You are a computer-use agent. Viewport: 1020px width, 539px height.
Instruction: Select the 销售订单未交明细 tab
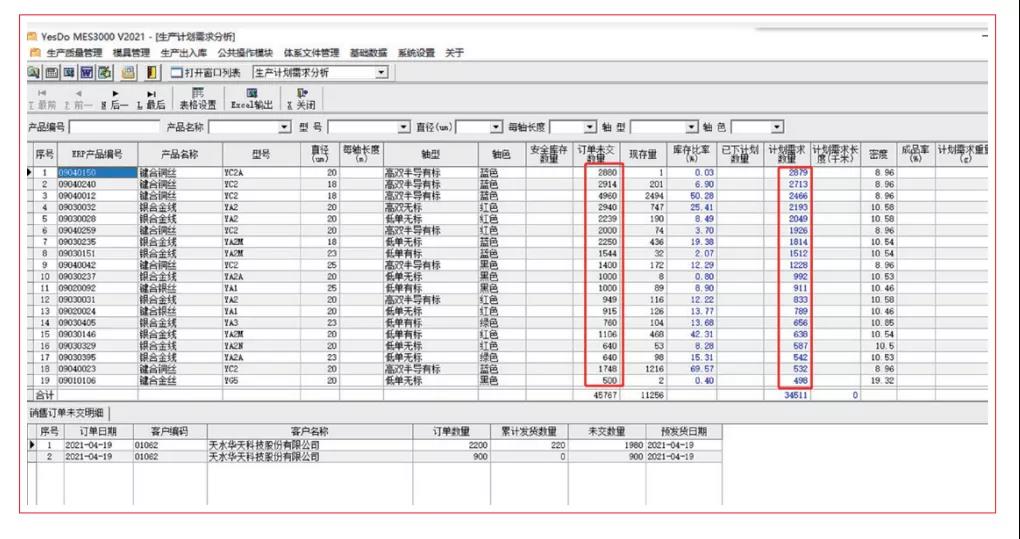tap(69, 412)
